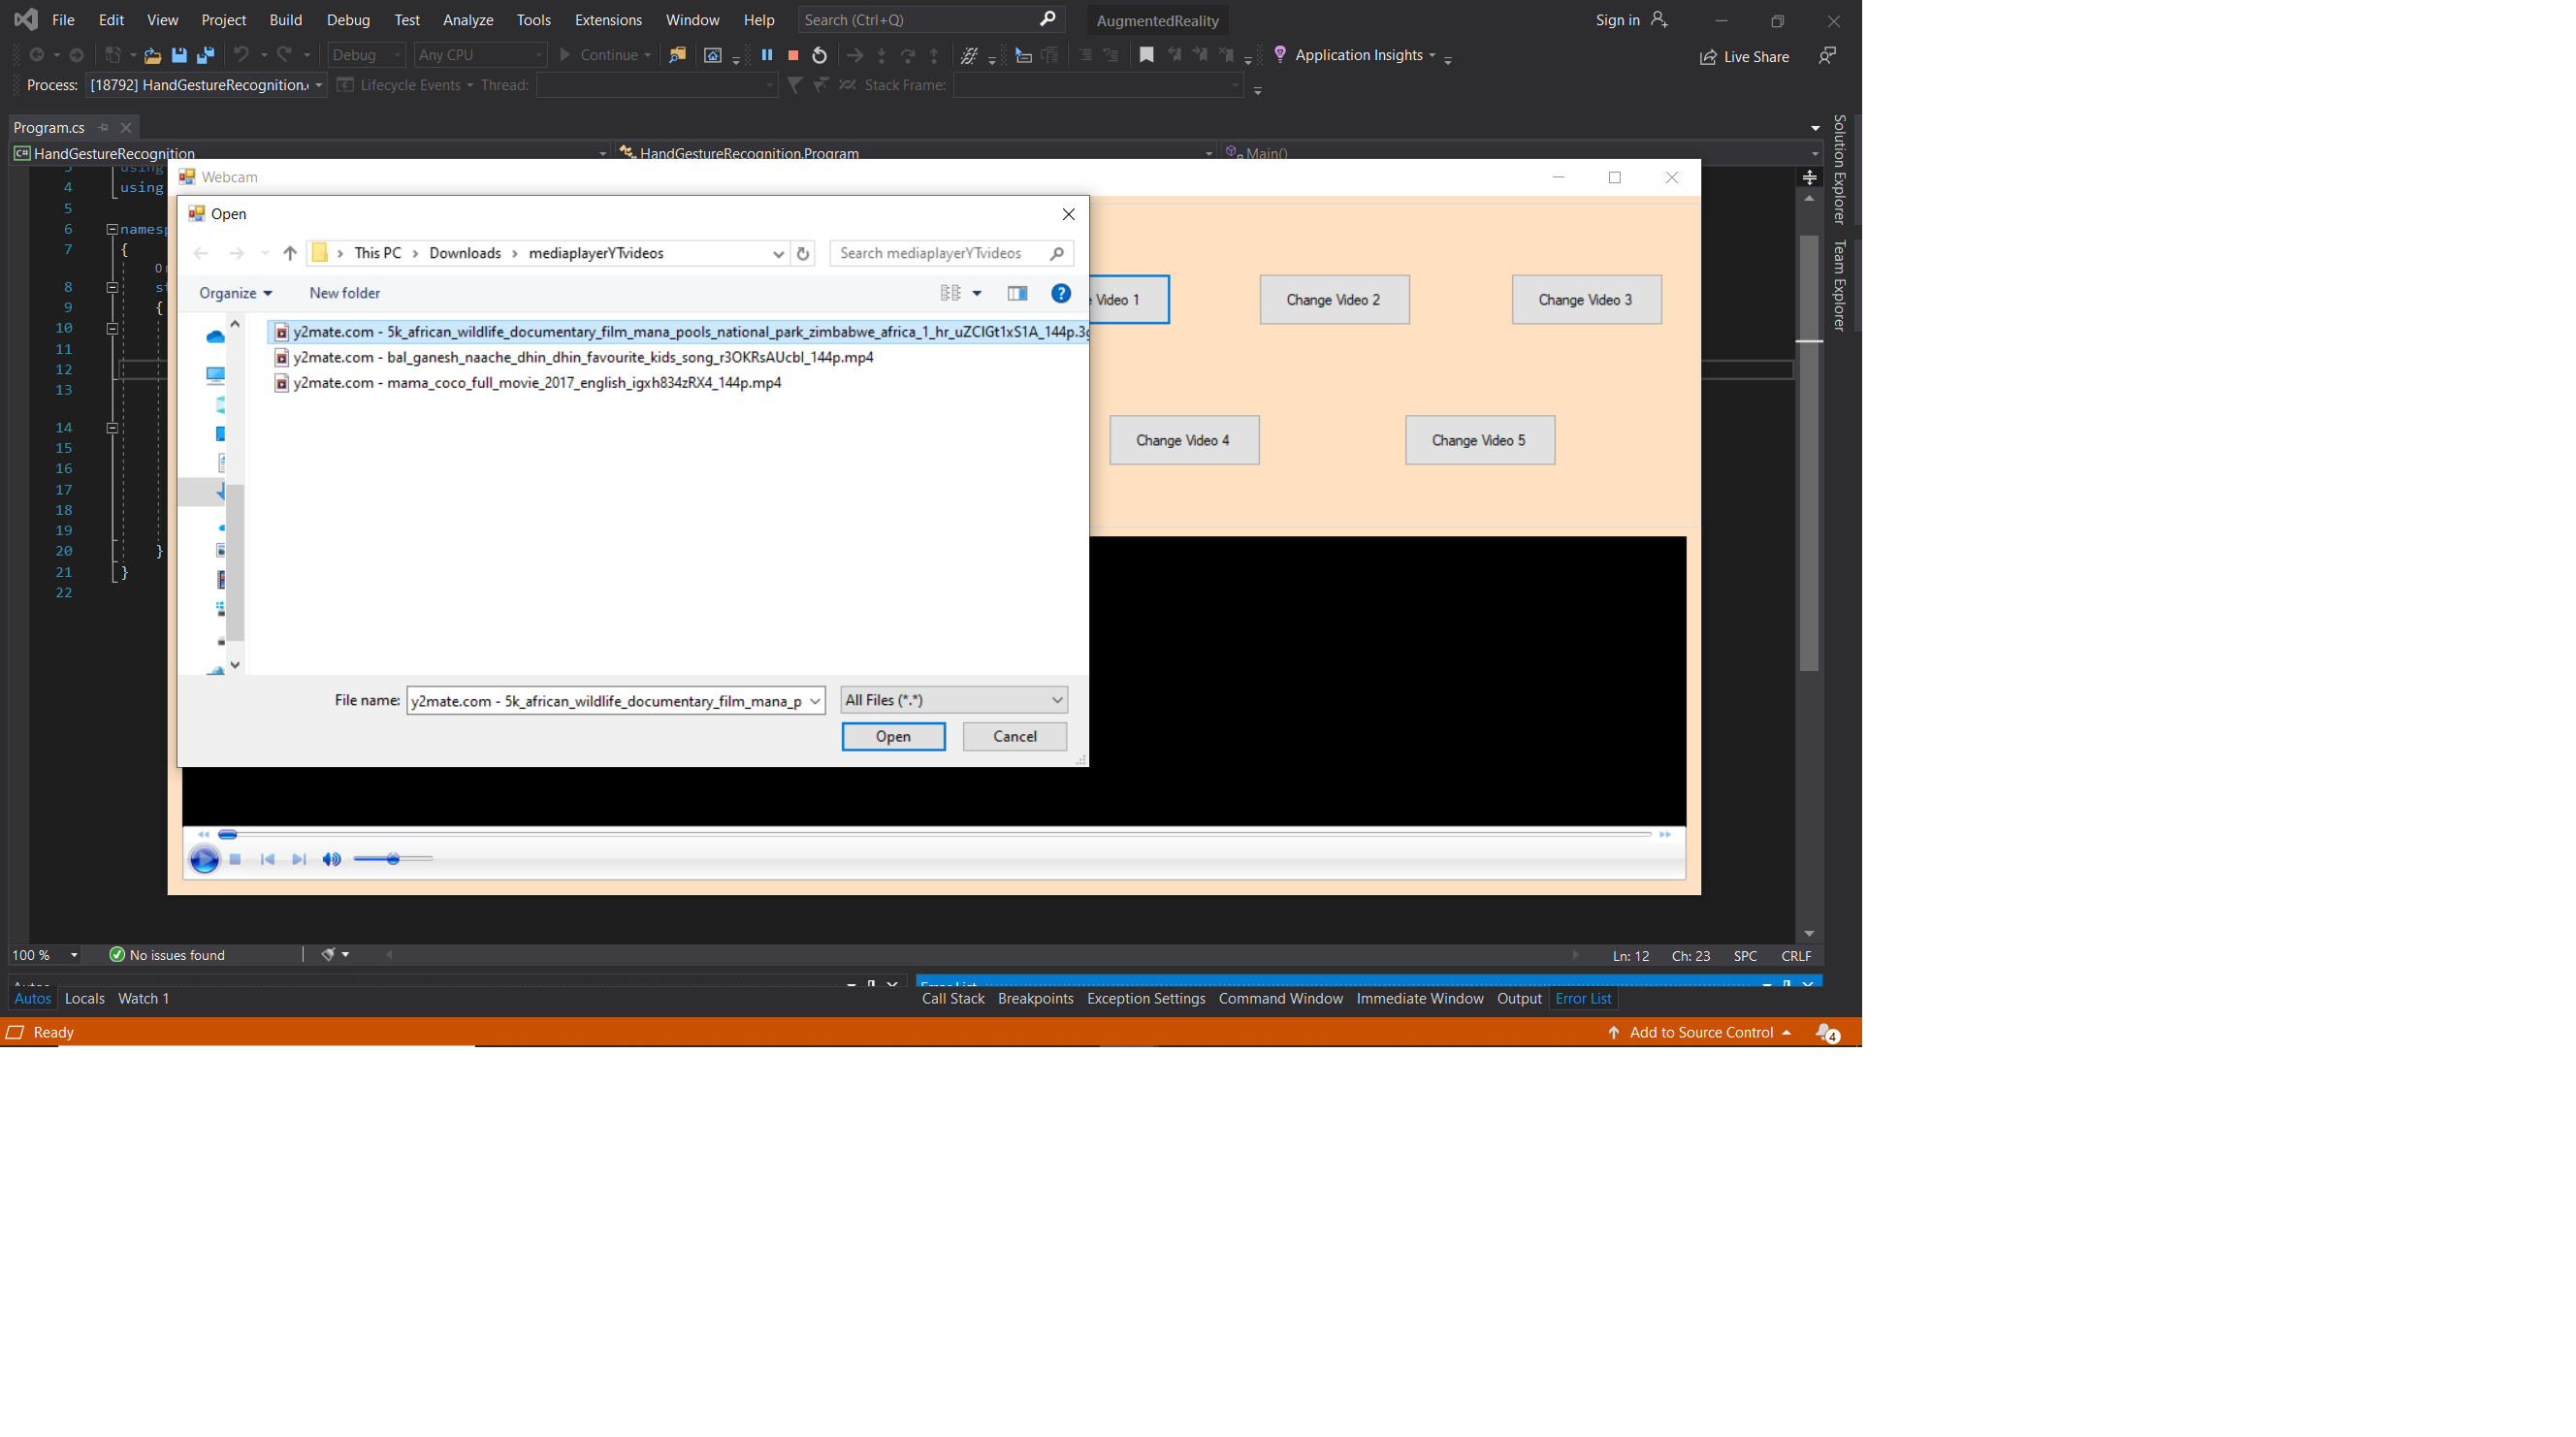
Task: Click the refresh folder path icon
Action: (x=802, y=253)
